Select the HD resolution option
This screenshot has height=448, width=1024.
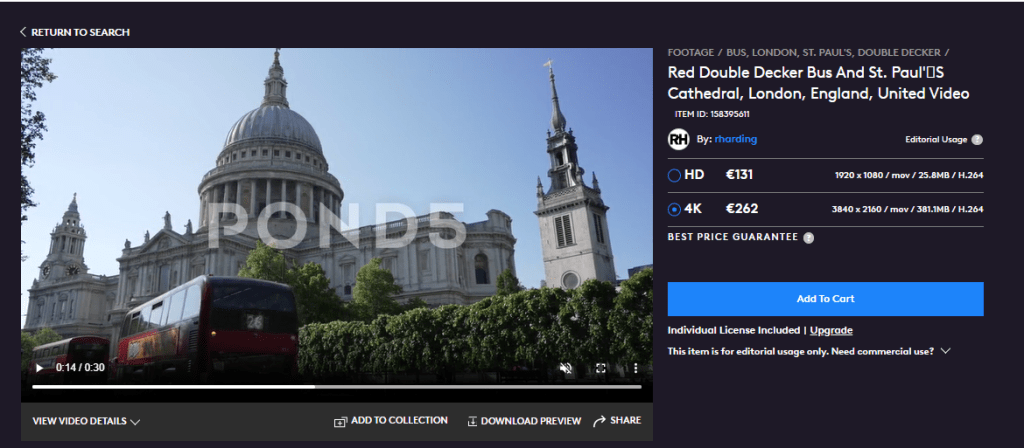pos(674,175)
